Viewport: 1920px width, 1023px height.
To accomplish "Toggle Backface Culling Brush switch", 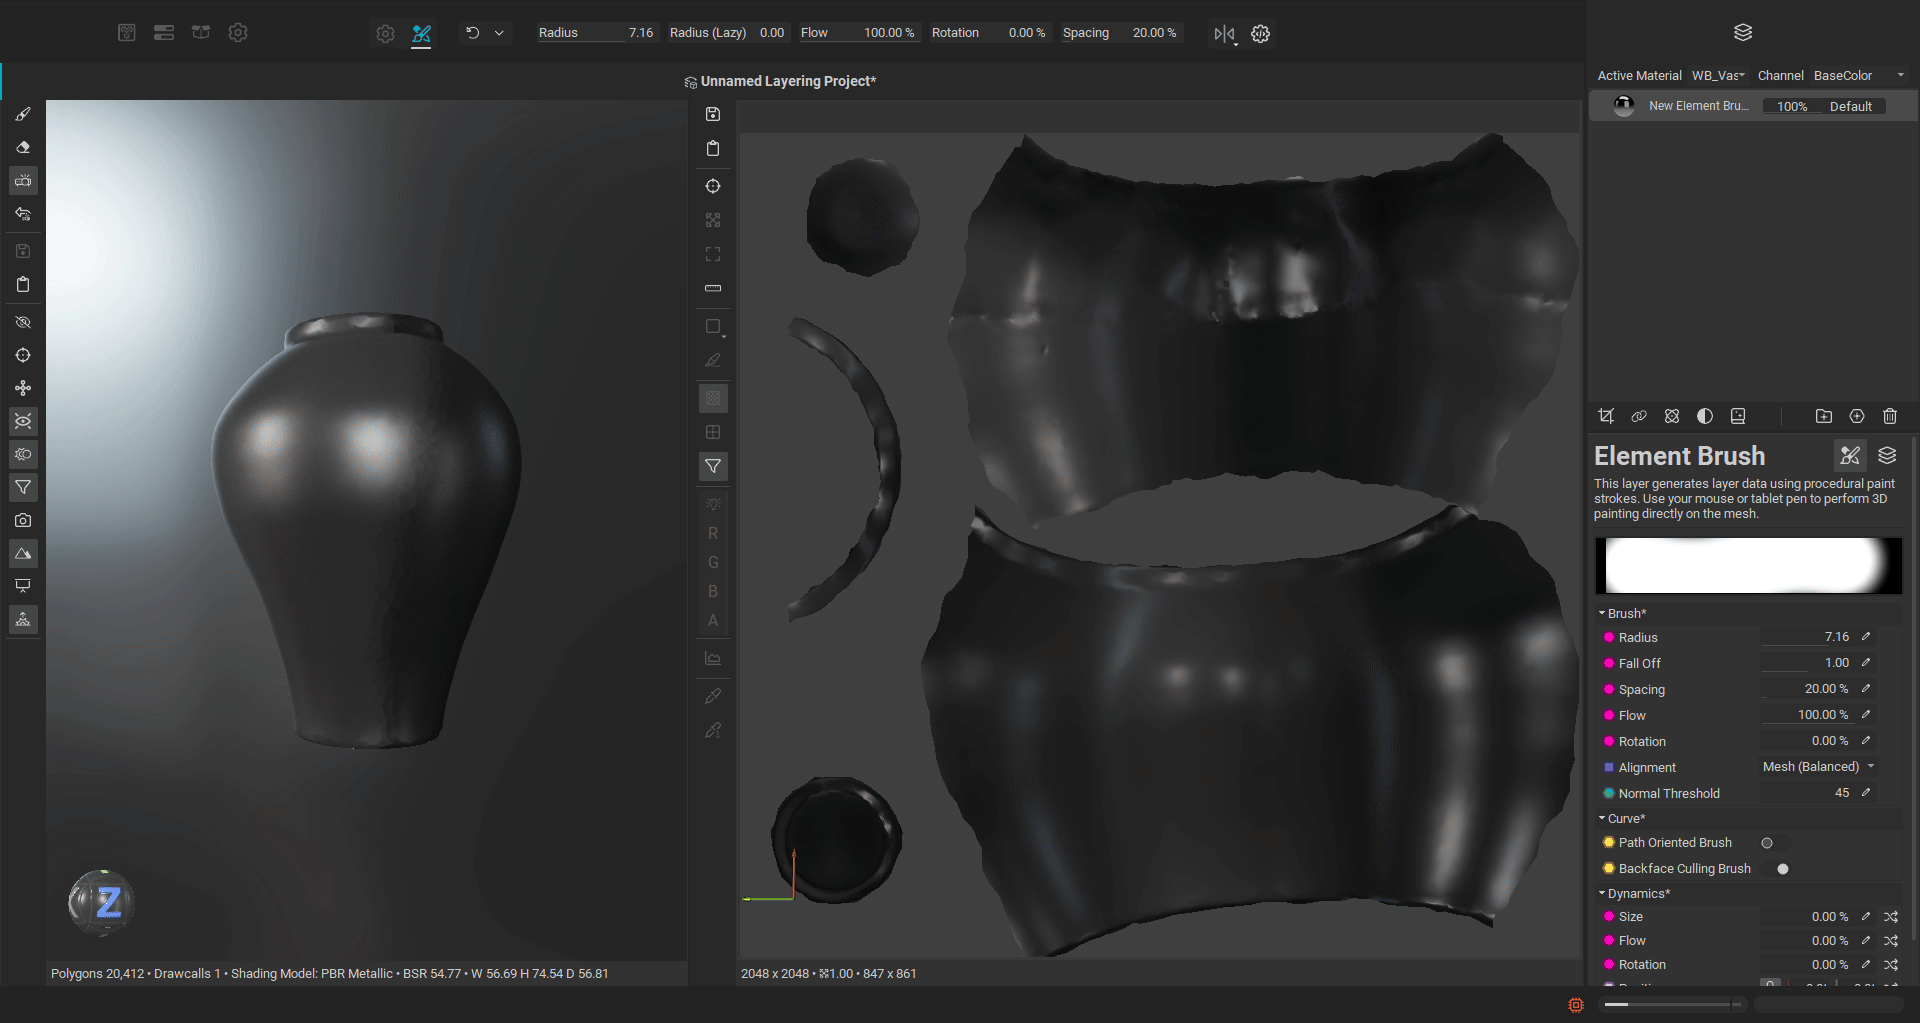I will coord(1783,869).
